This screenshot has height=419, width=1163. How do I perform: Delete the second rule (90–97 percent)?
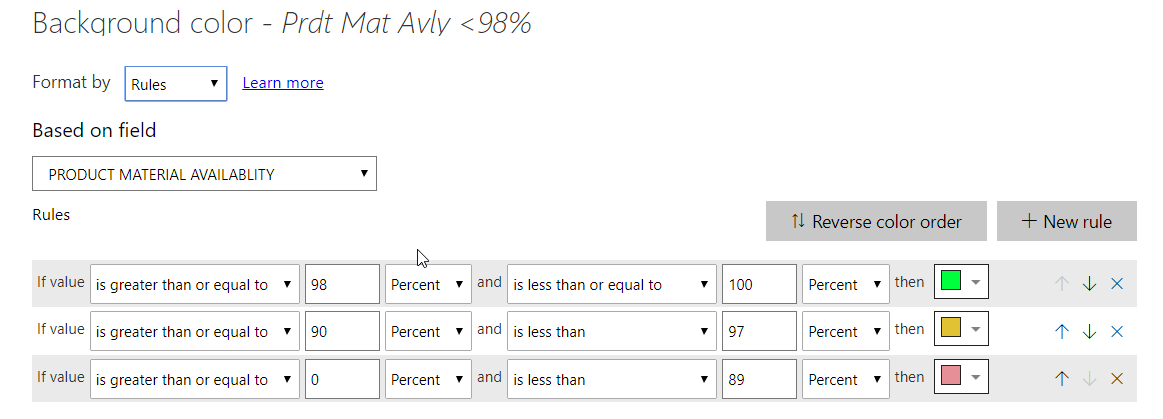(1117, 331)
